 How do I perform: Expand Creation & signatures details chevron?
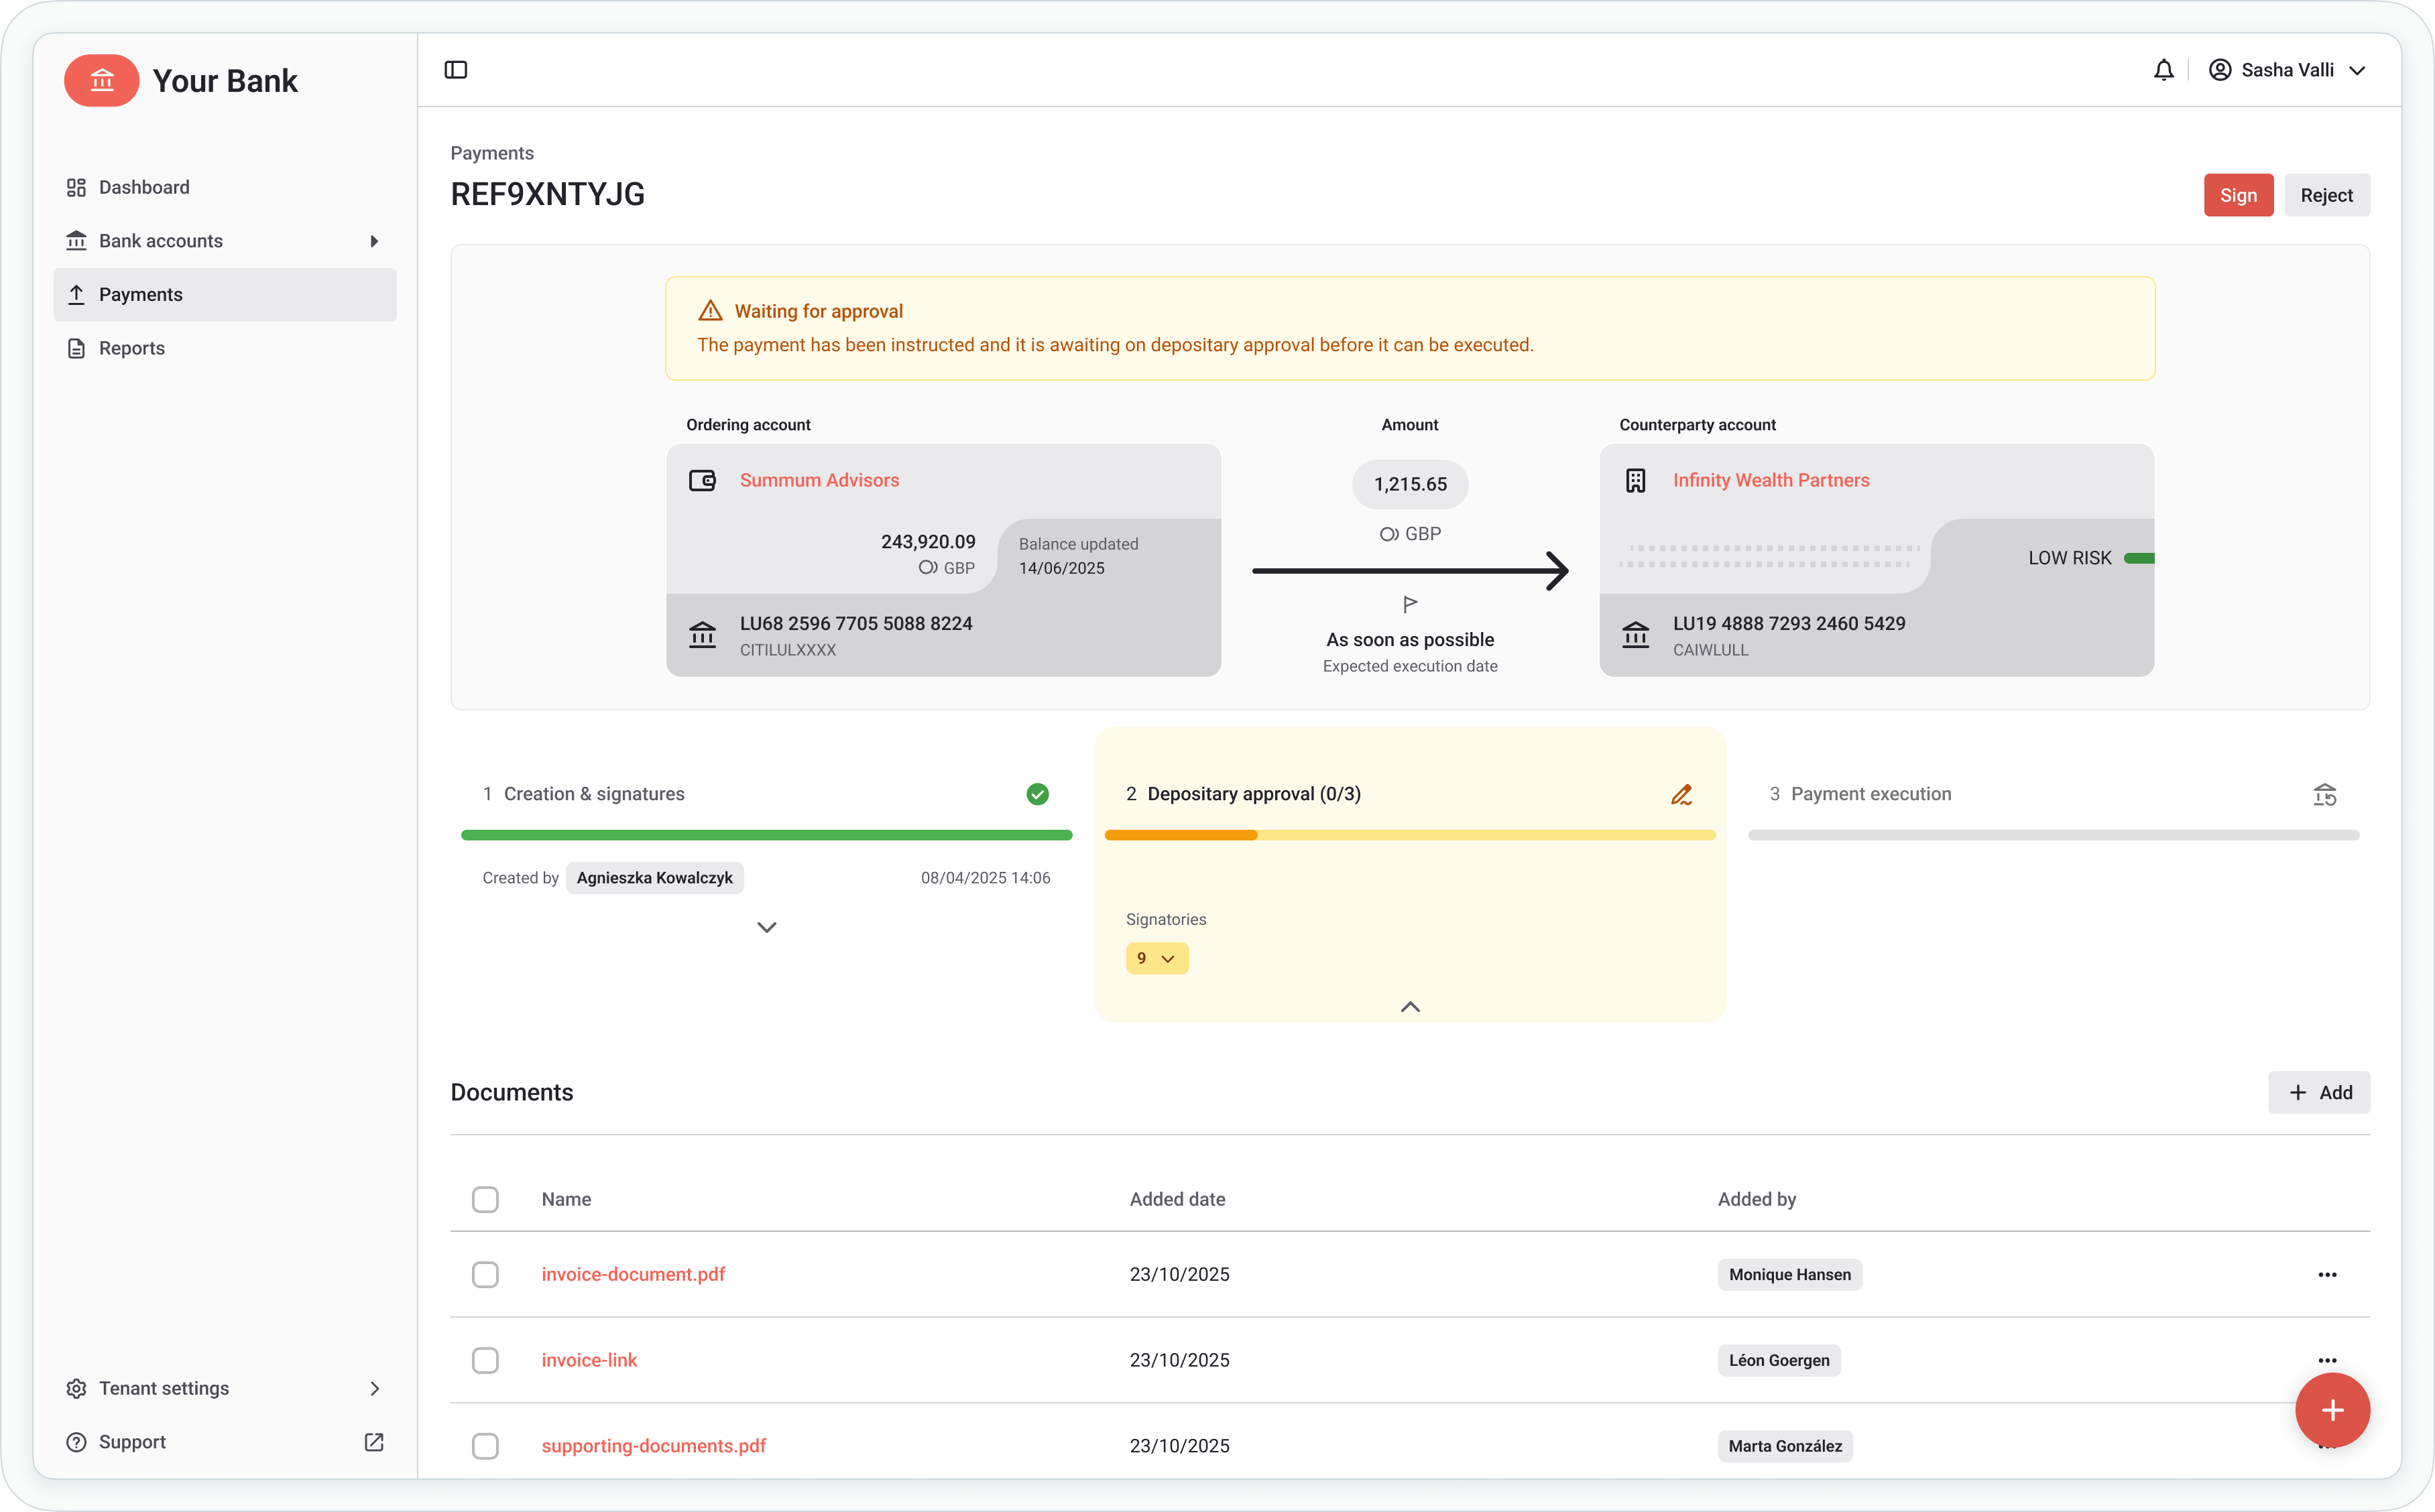point(766,927)
